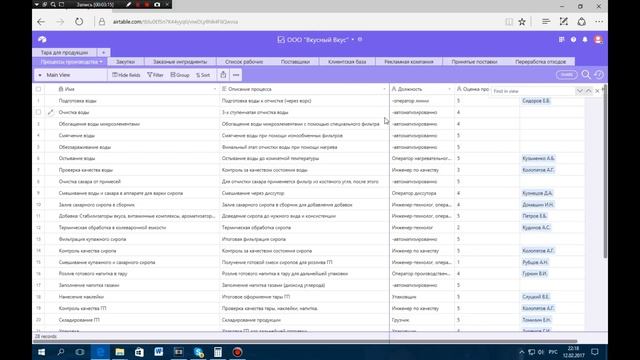Viewport: 640px width, 360px height.
Task: Open browser reading view icon
Action: pyautogui.click(x=509, y=22)
